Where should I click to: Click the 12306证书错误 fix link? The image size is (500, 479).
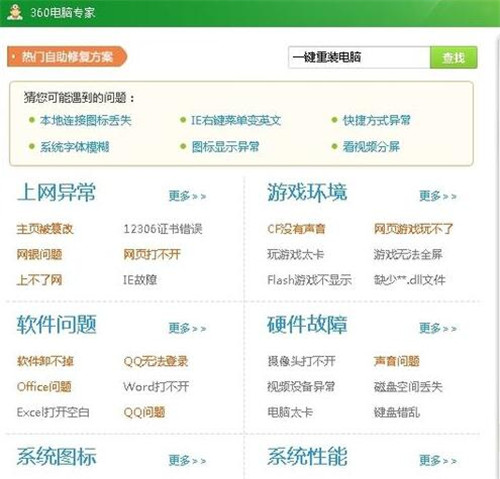163,229
